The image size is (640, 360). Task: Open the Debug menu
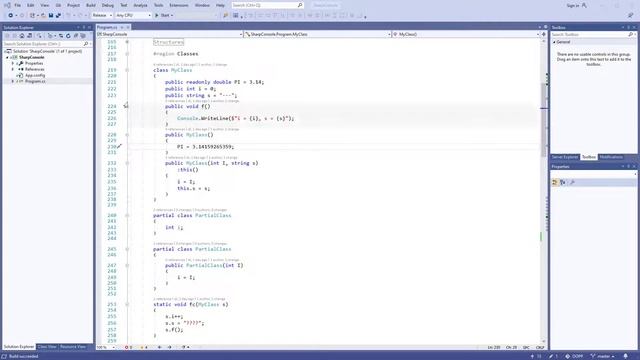click(x=108, y=5)
